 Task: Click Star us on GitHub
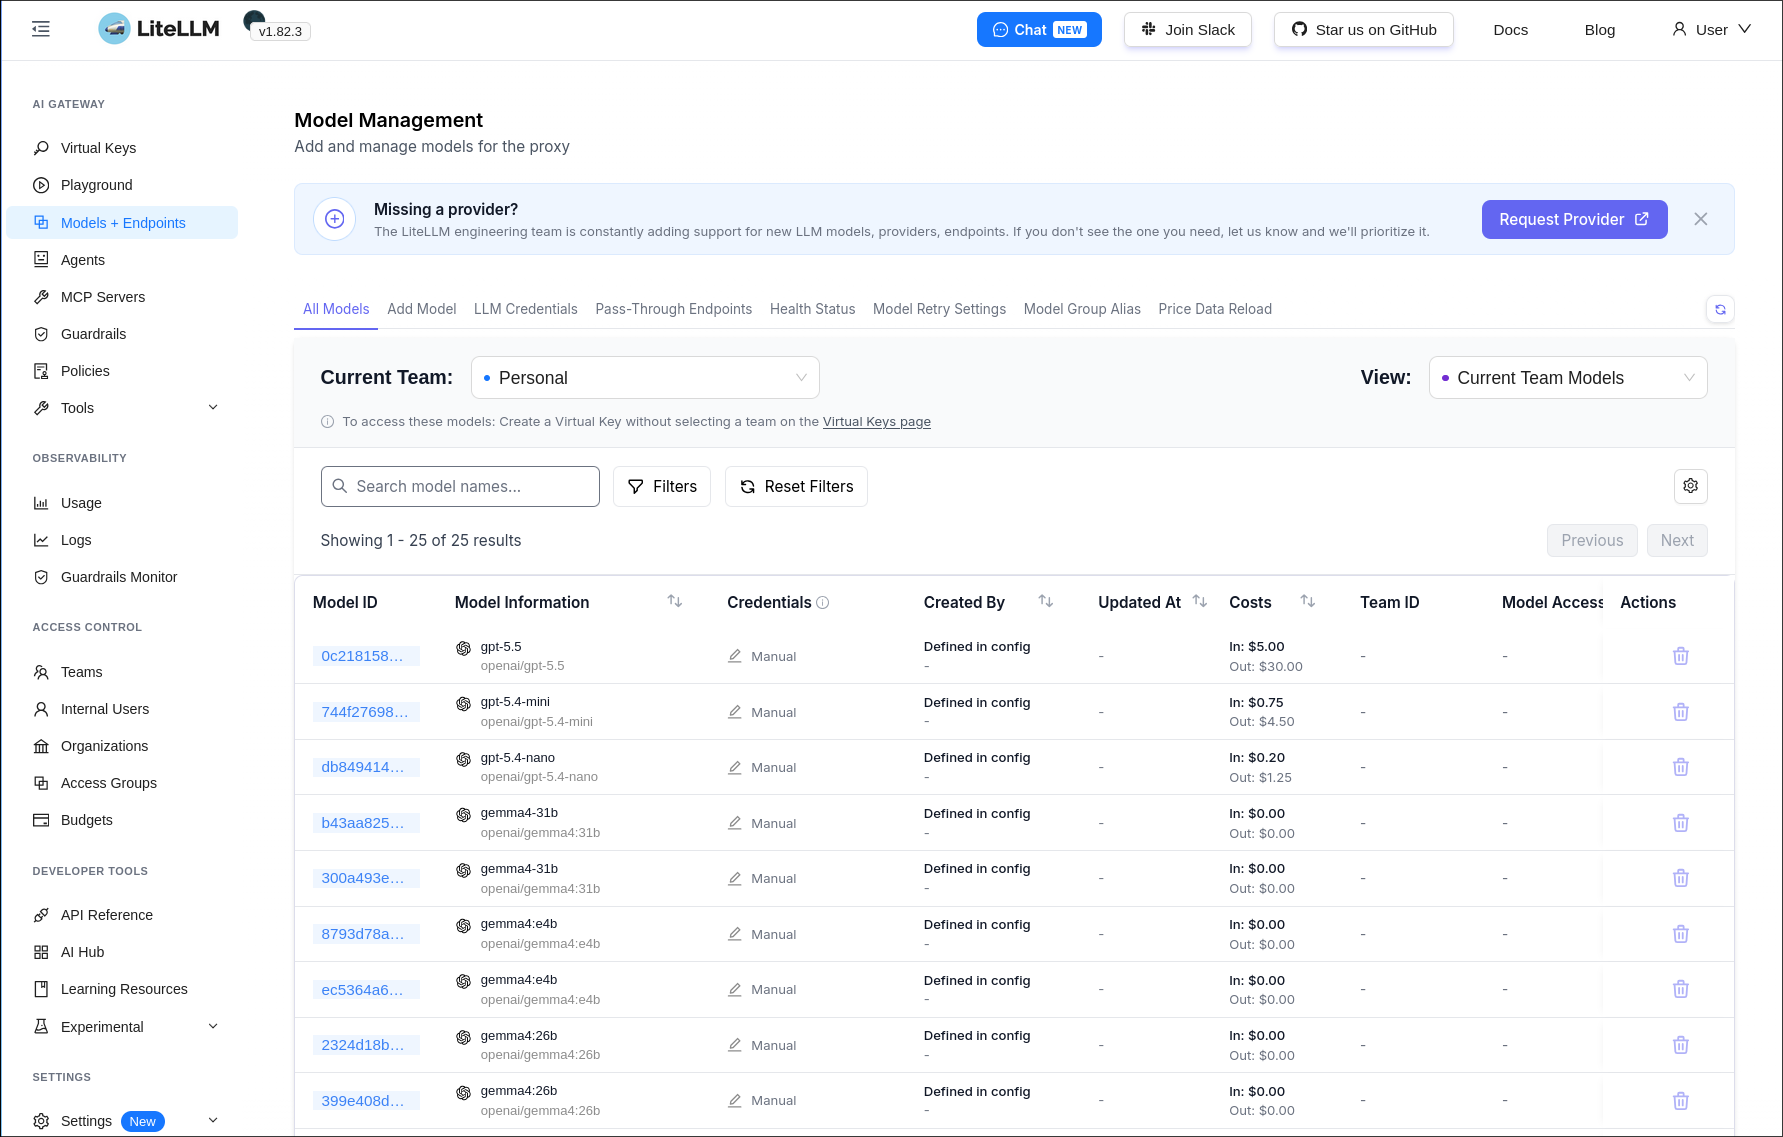tap(1364, 30)
